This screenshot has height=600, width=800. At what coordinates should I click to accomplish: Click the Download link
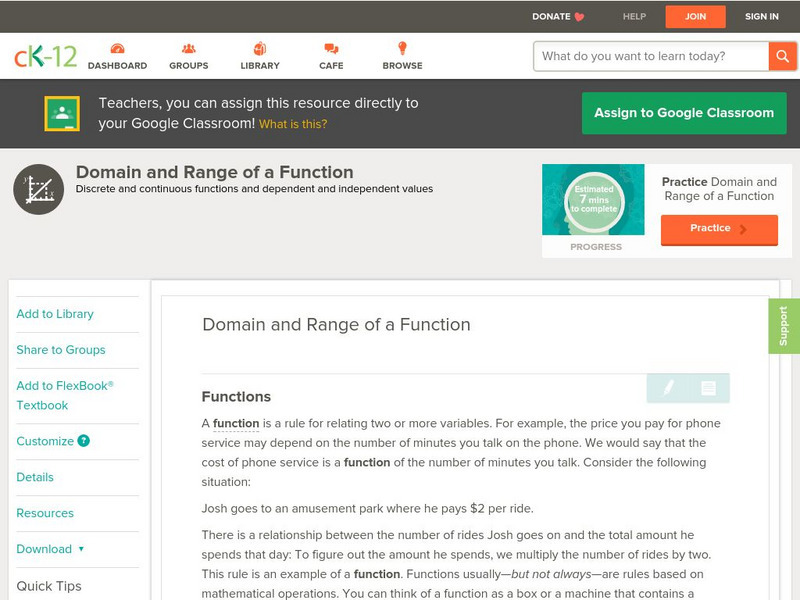[x=44, y=549]
